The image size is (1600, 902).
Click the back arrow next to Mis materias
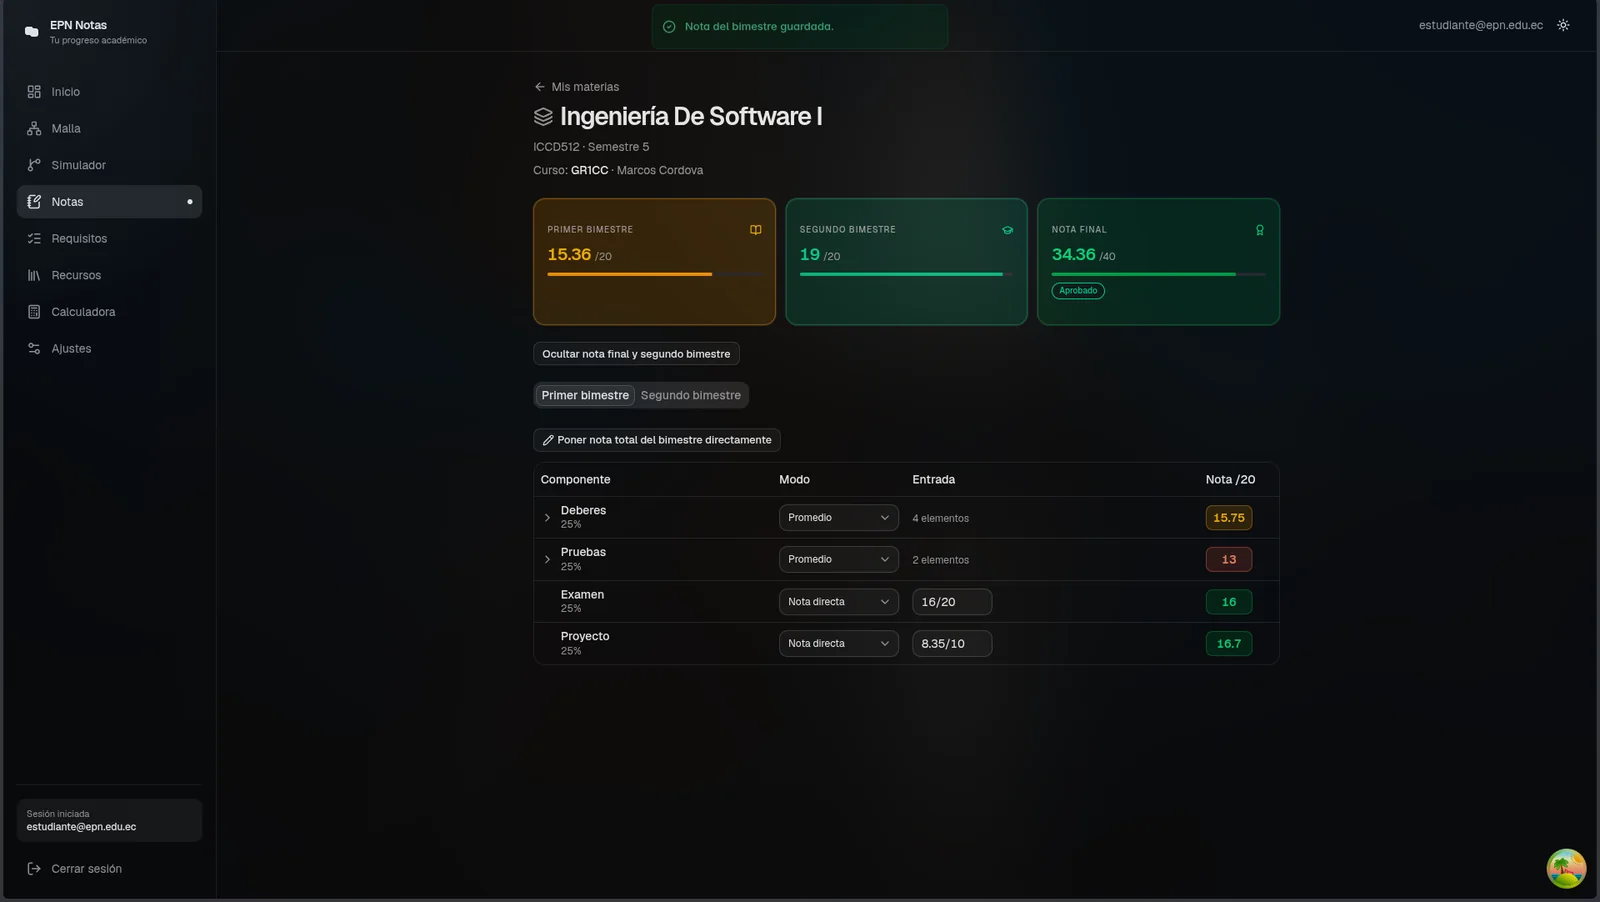(x=540, y=87)
